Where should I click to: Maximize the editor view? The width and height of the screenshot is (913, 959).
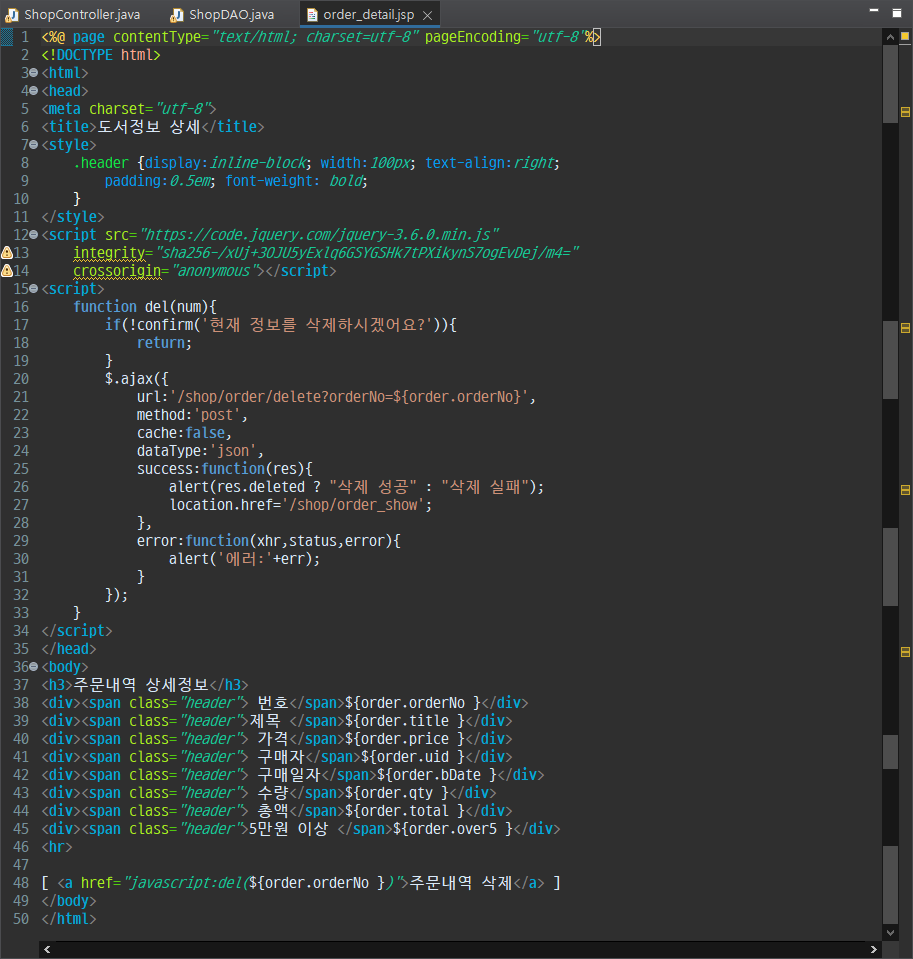point(897,12)
